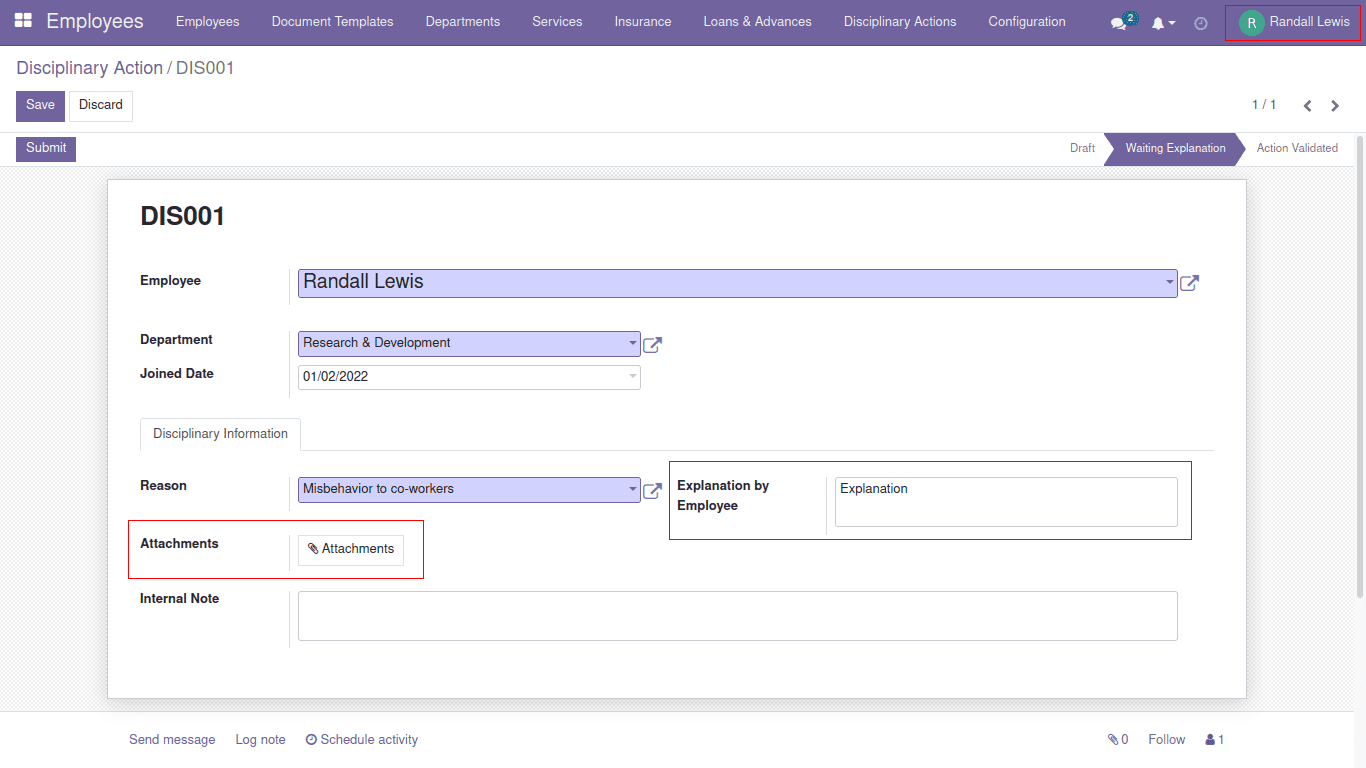Click the Log note link

click(260, 739)
